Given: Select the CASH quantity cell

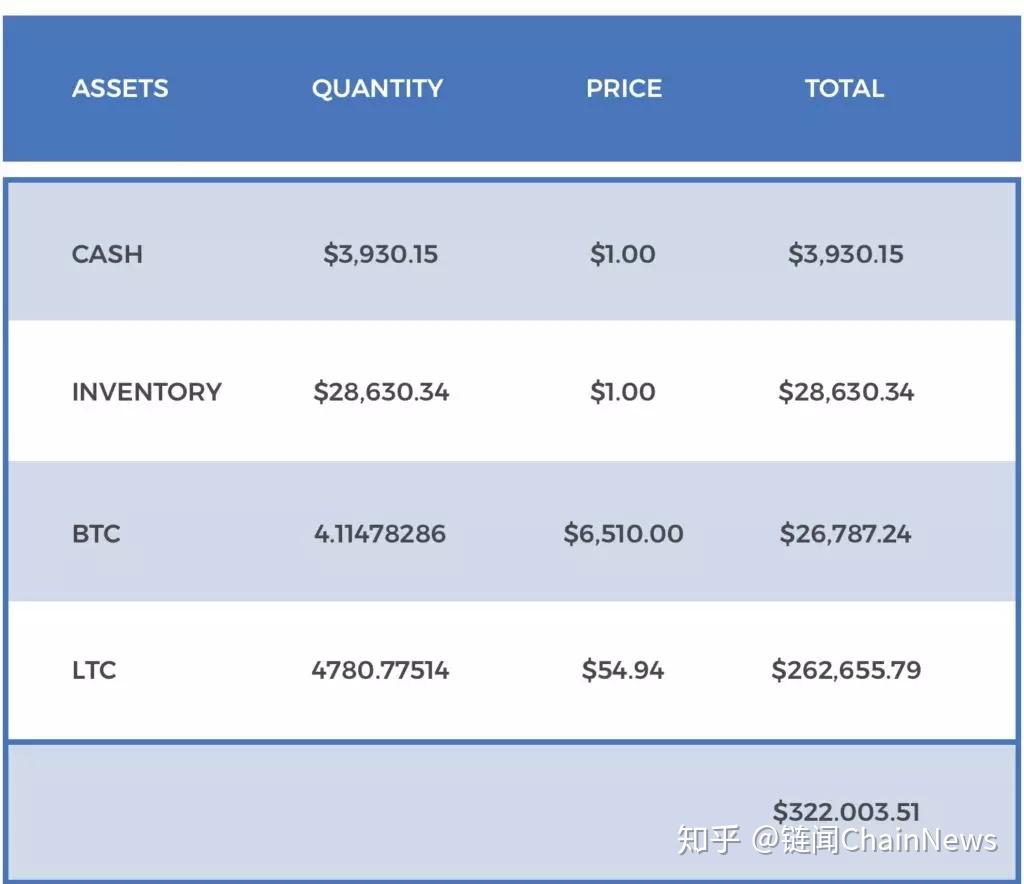Looking at the screenshot, I should [x=380, y=254].
